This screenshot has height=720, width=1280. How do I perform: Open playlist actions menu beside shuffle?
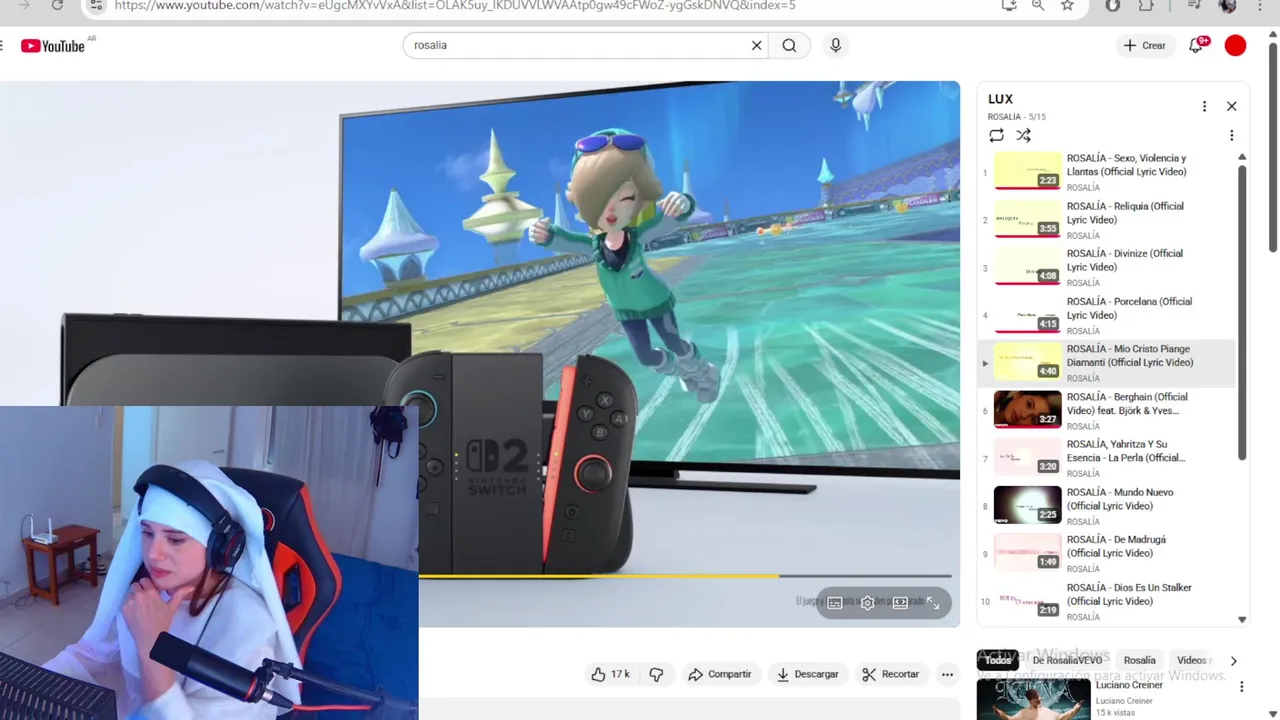pos(1231,135)
